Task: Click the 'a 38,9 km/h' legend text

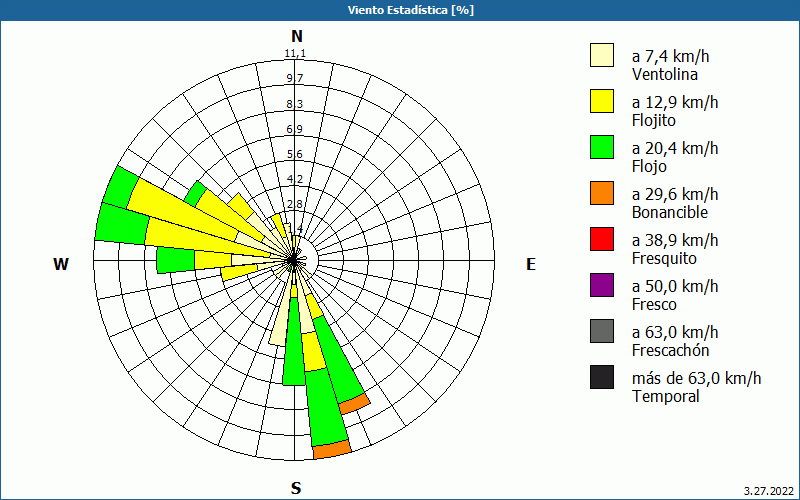Action: (675, 240)
